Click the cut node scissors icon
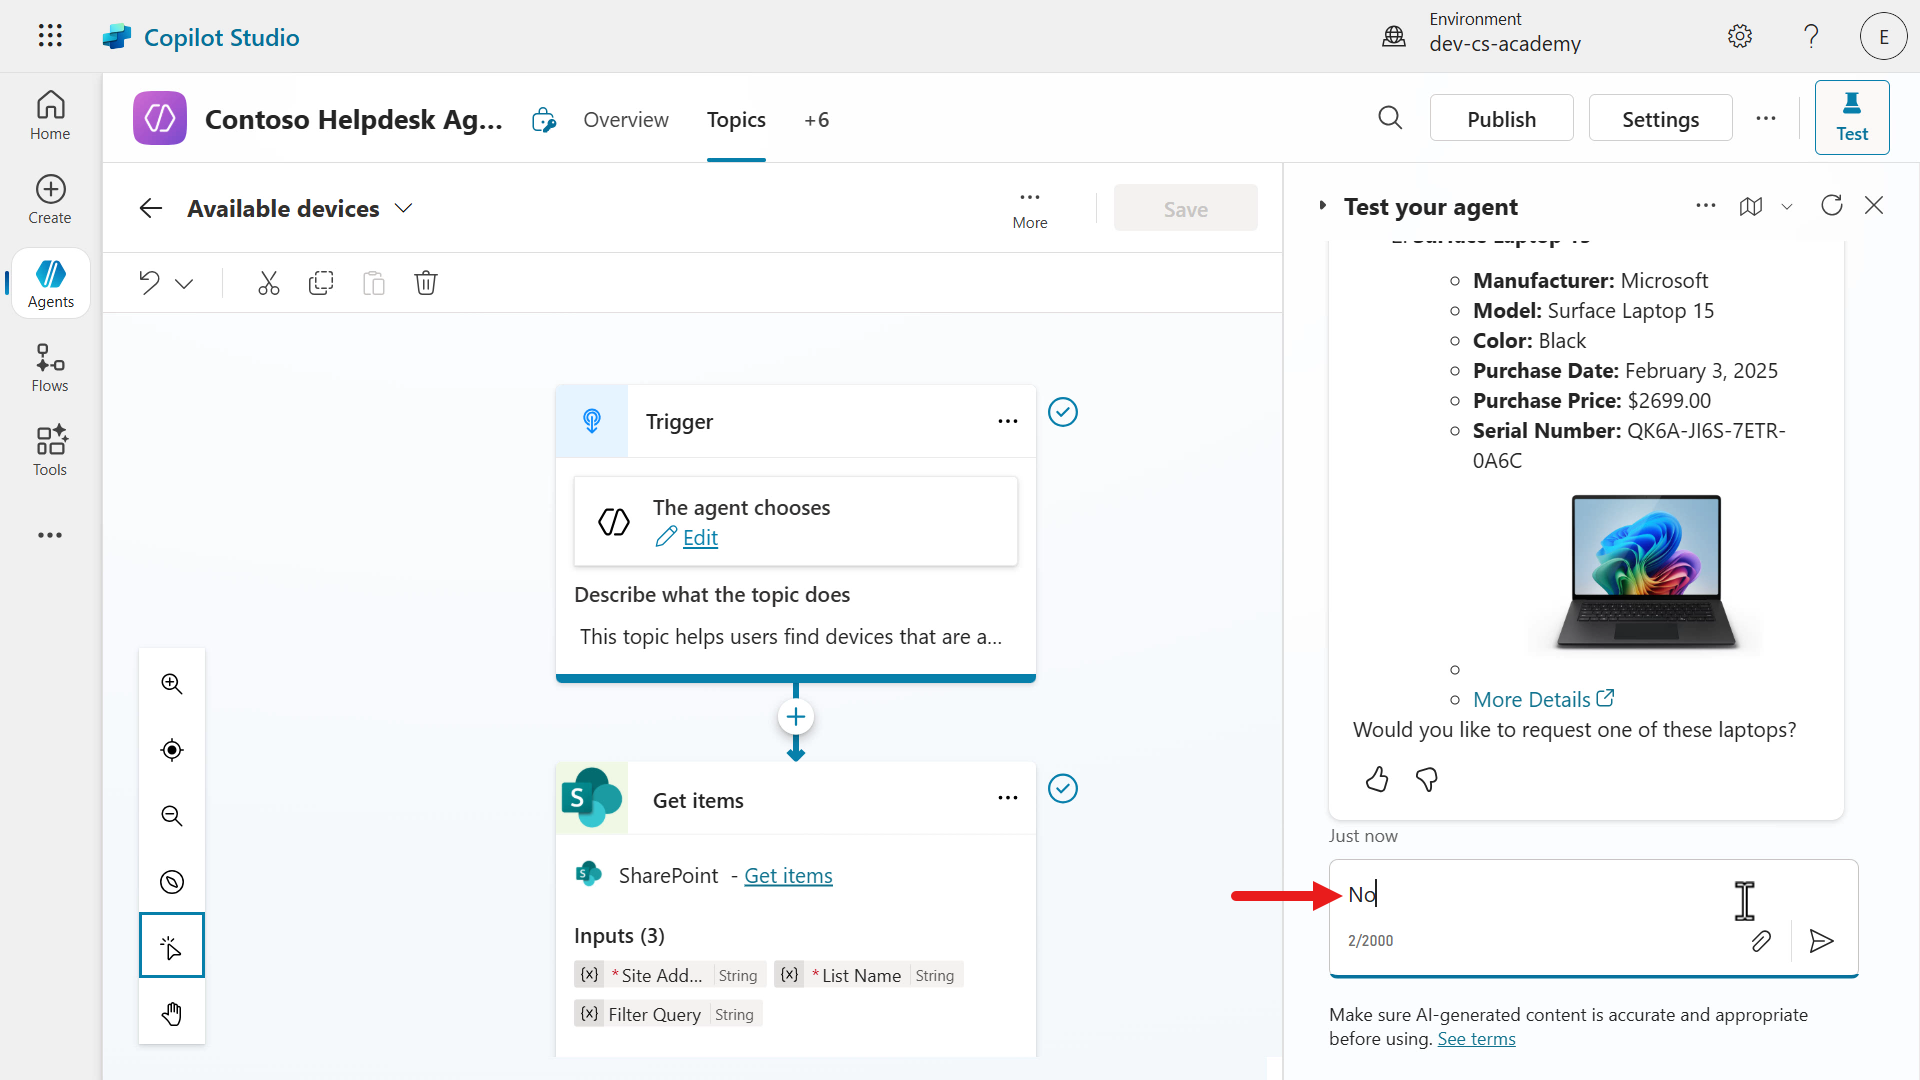This screenshot has height=1080, width=1920. coord(268,283)
